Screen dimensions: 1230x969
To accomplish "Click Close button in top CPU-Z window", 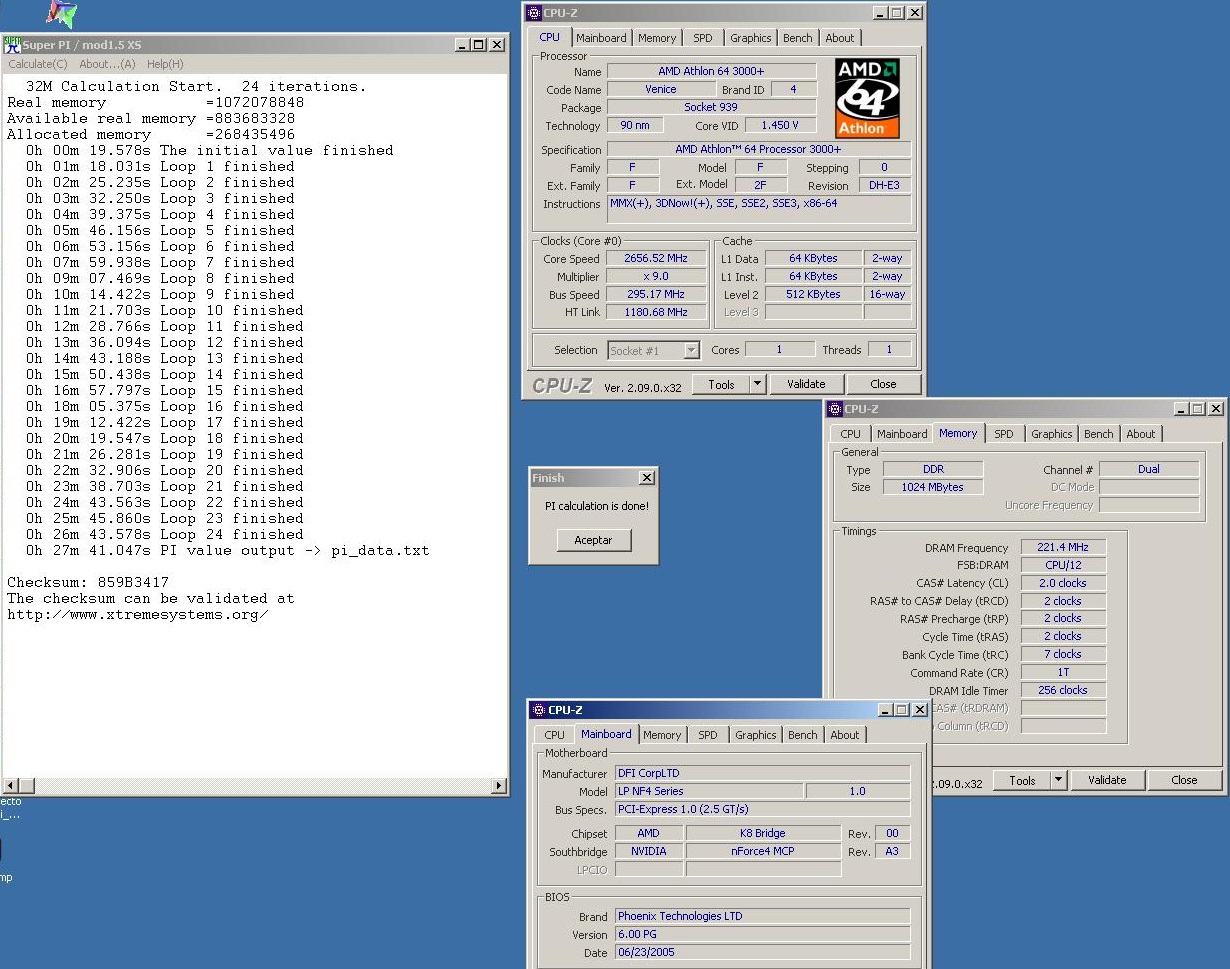I will tap(883, 384).
